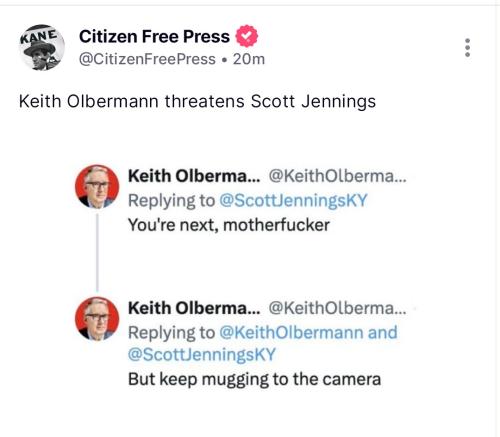
Task: Click Keith Olbermann's avatar in first reply
Action: [97, 186]
